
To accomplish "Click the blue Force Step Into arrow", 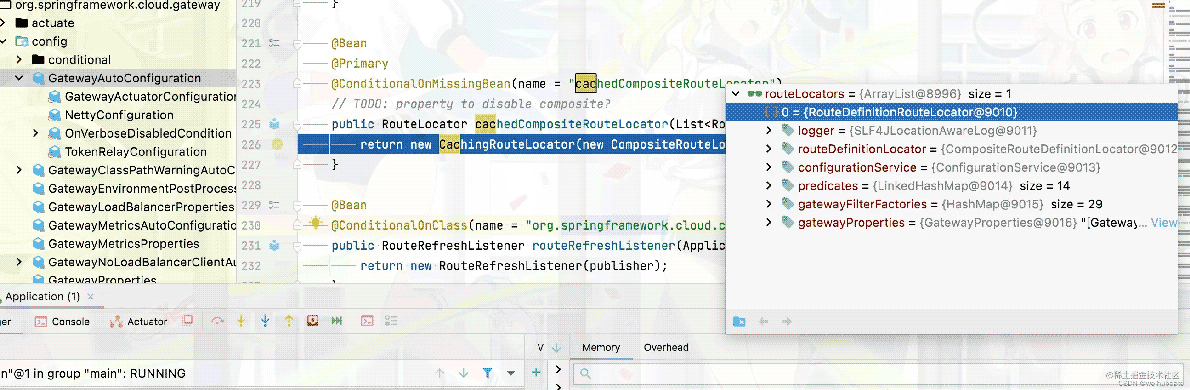I will tap(265, 321).
